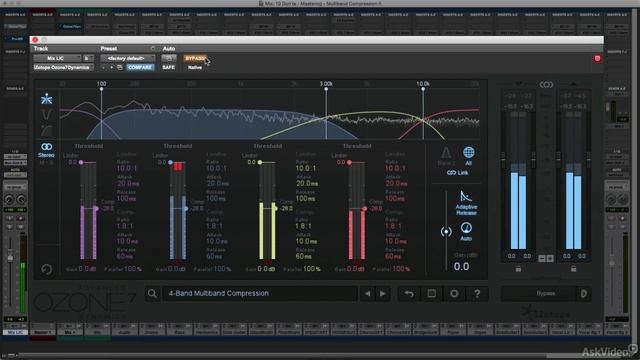Reset the Dynamics module settings
Viewport: 640px width, 360px height.
47,269
